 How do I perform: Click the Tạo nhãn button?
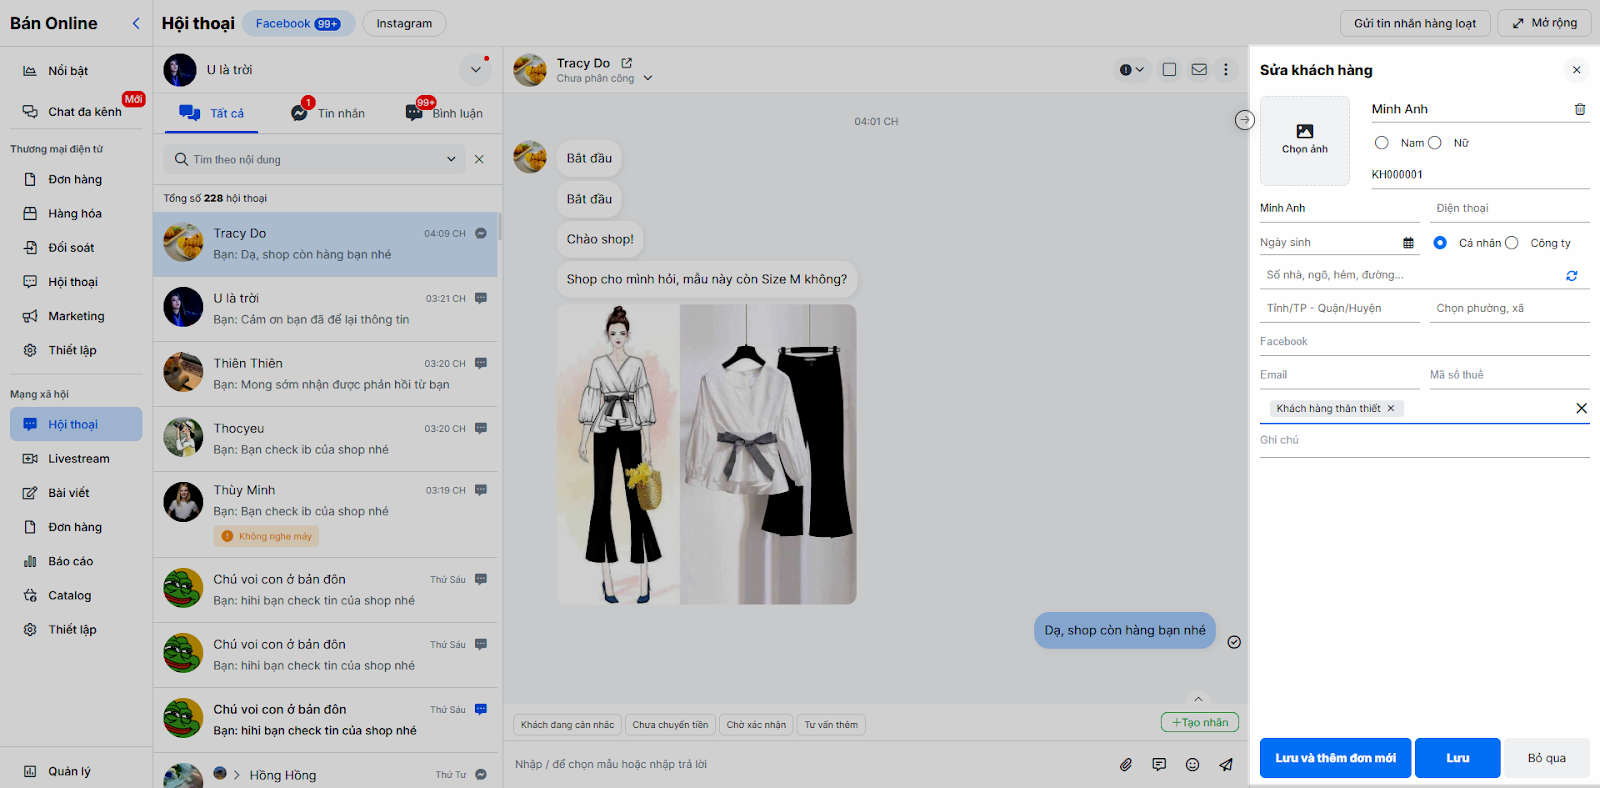tap(1200, 722)
